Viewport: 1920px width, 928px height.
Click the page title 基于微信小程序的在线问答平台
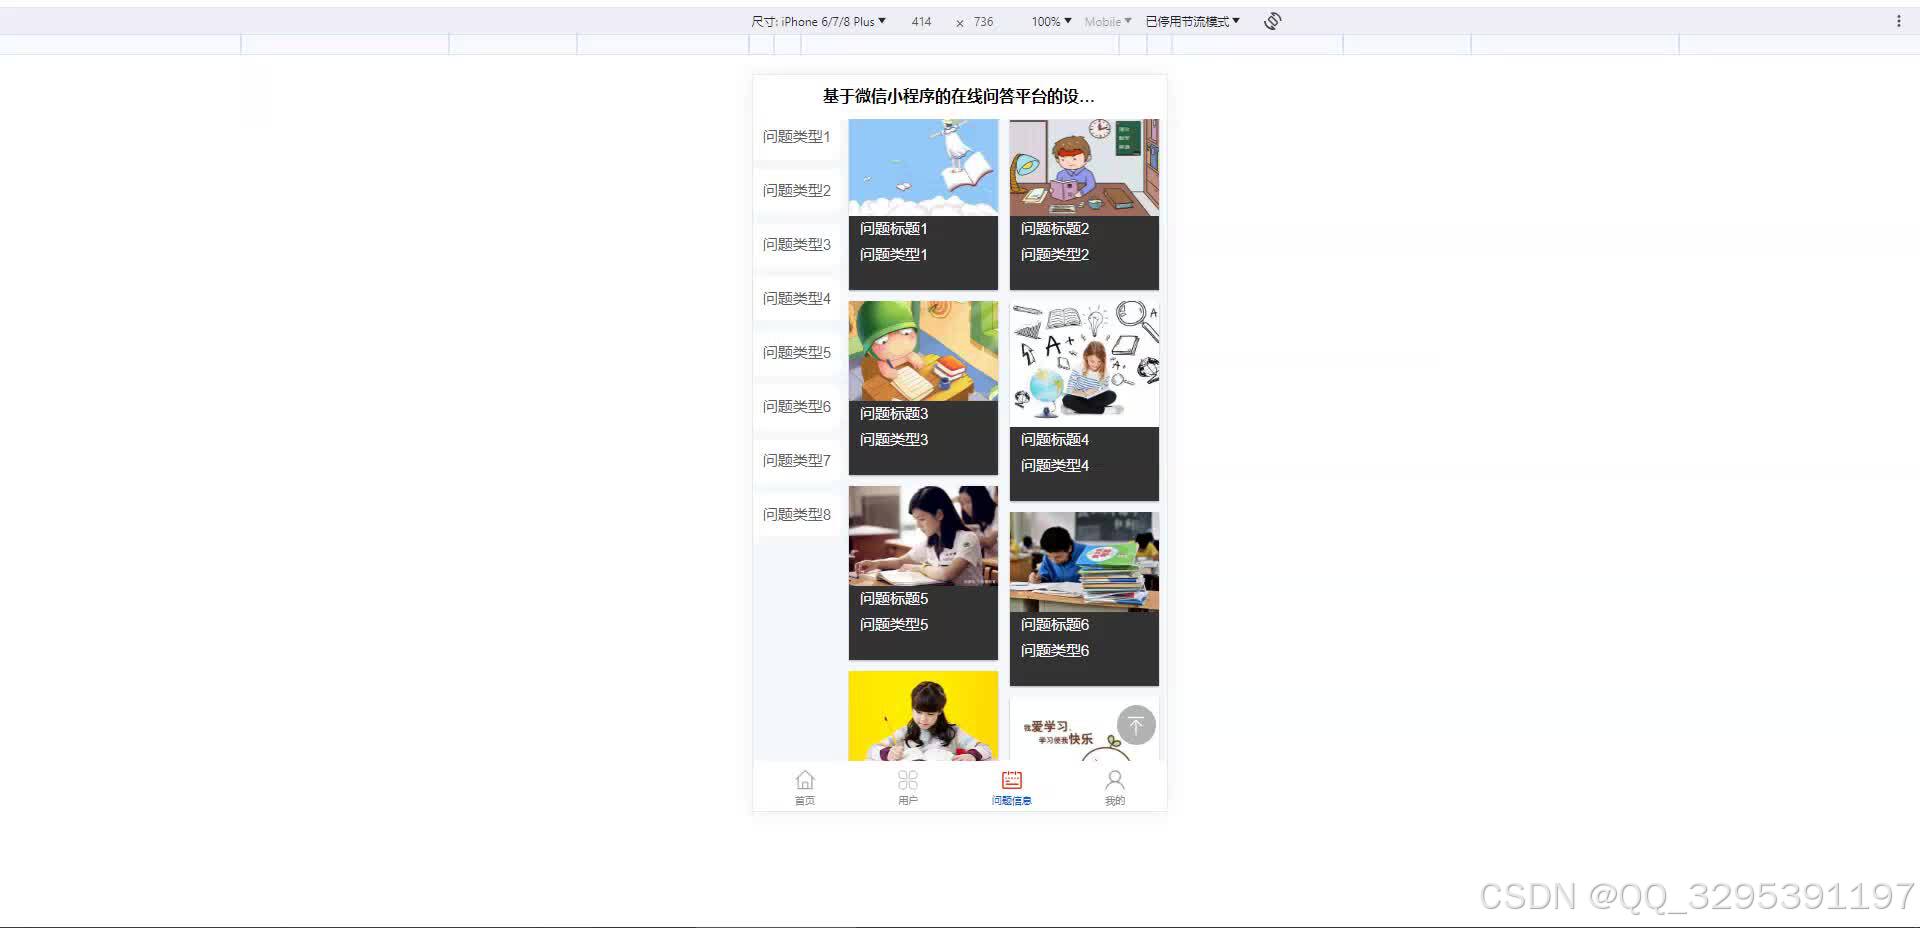tap(959, 96)
